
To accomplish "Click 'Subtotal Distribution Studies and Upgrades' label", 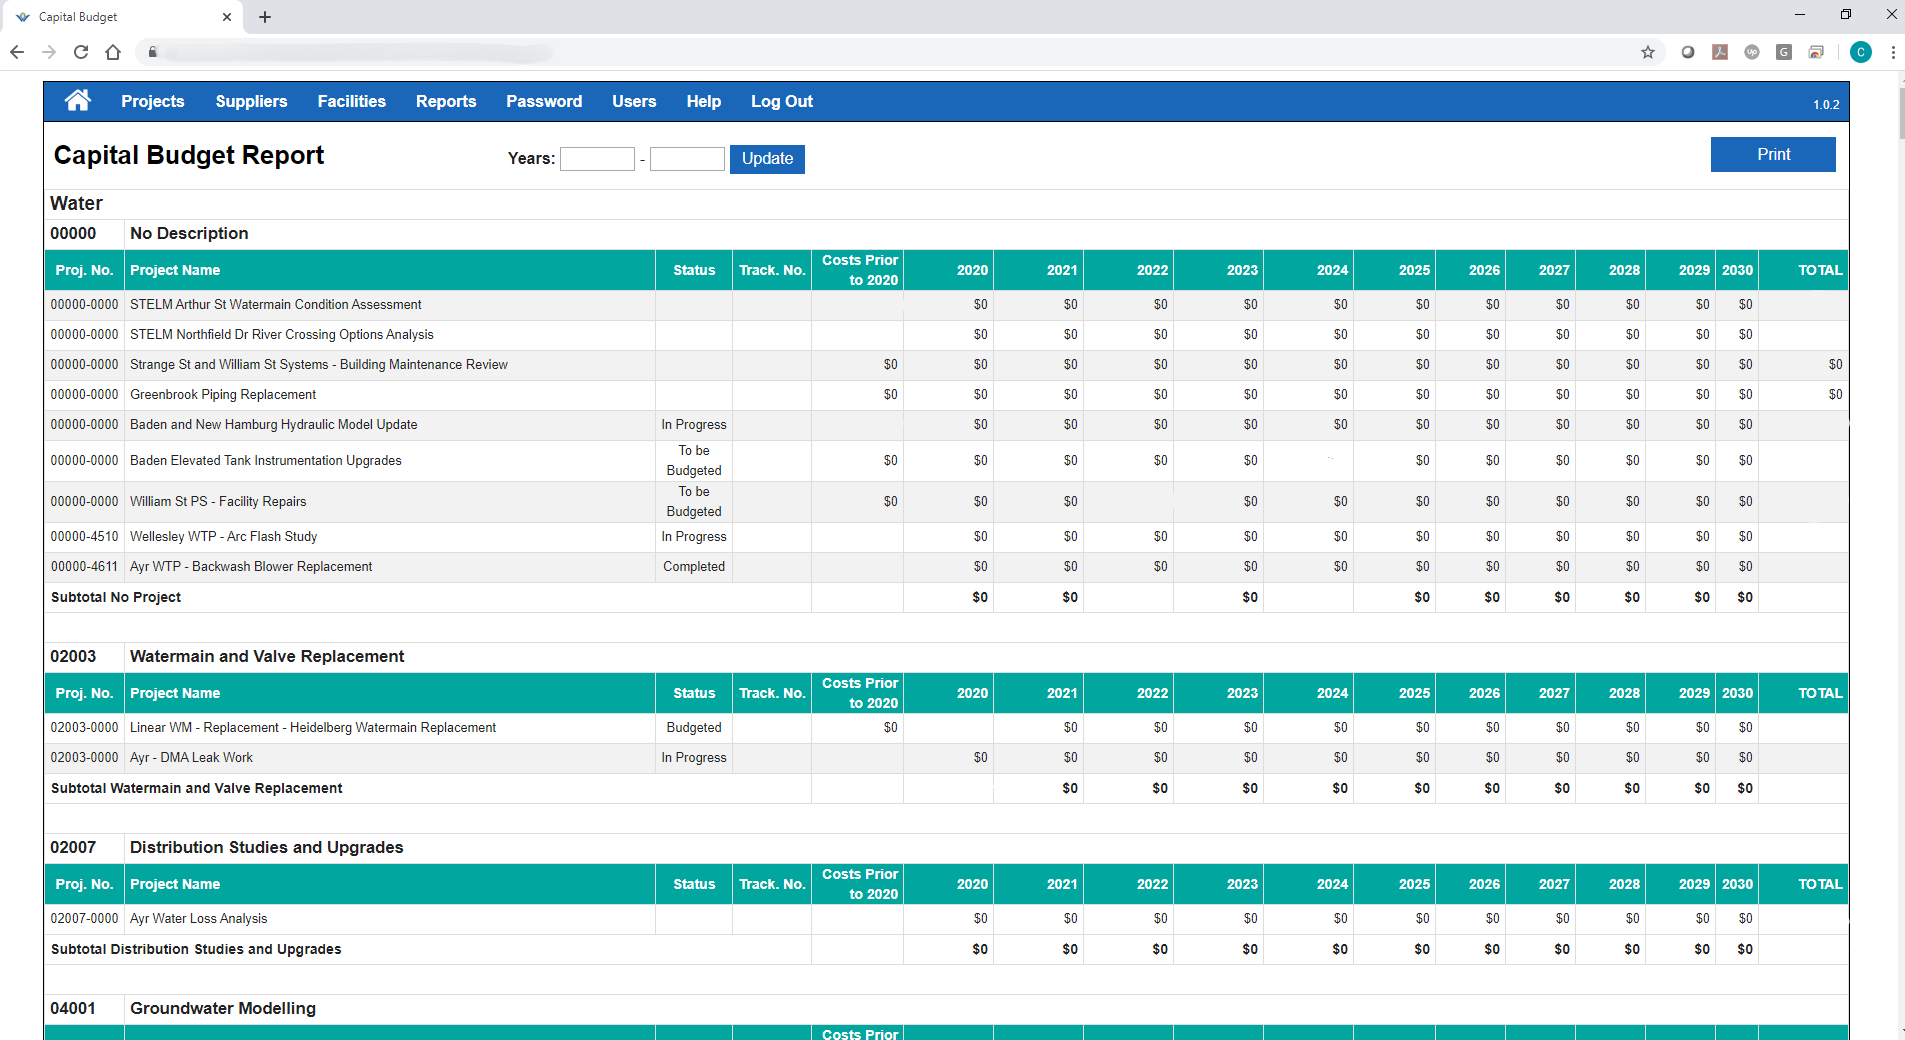I will tap(196, 950).
